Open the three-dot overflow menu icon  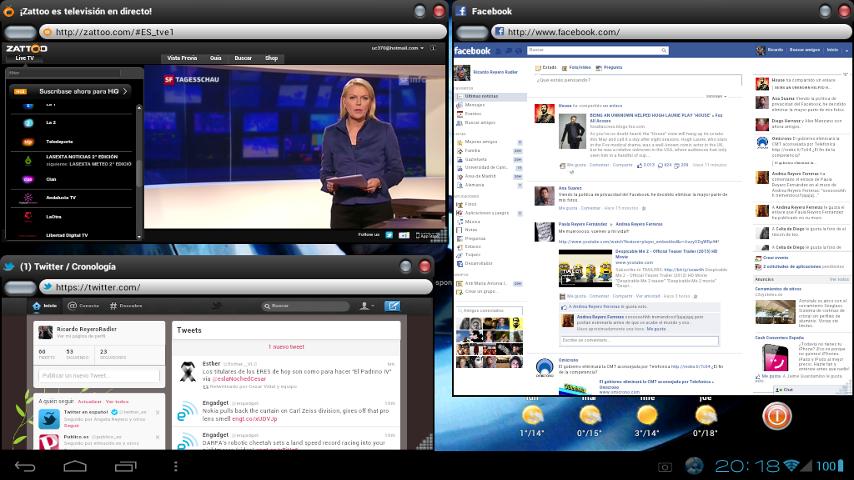point(175,466)
